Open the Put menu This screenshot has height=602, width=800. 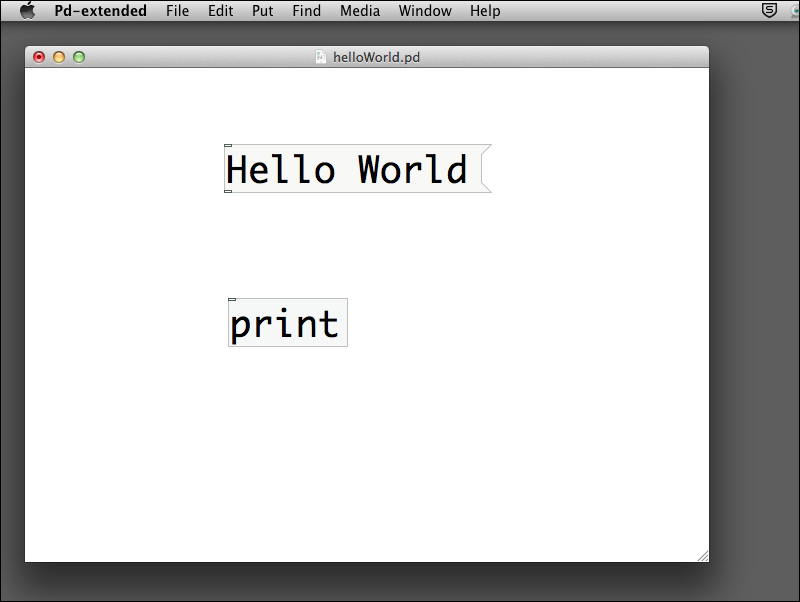pos(262,11)
